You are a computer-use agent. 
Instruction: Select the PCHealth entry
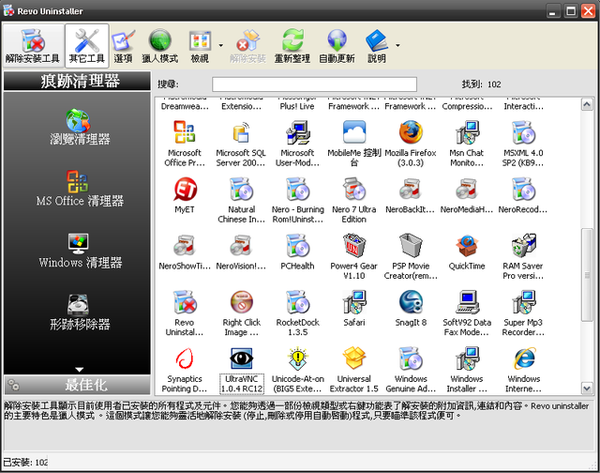tap(297, 251)
